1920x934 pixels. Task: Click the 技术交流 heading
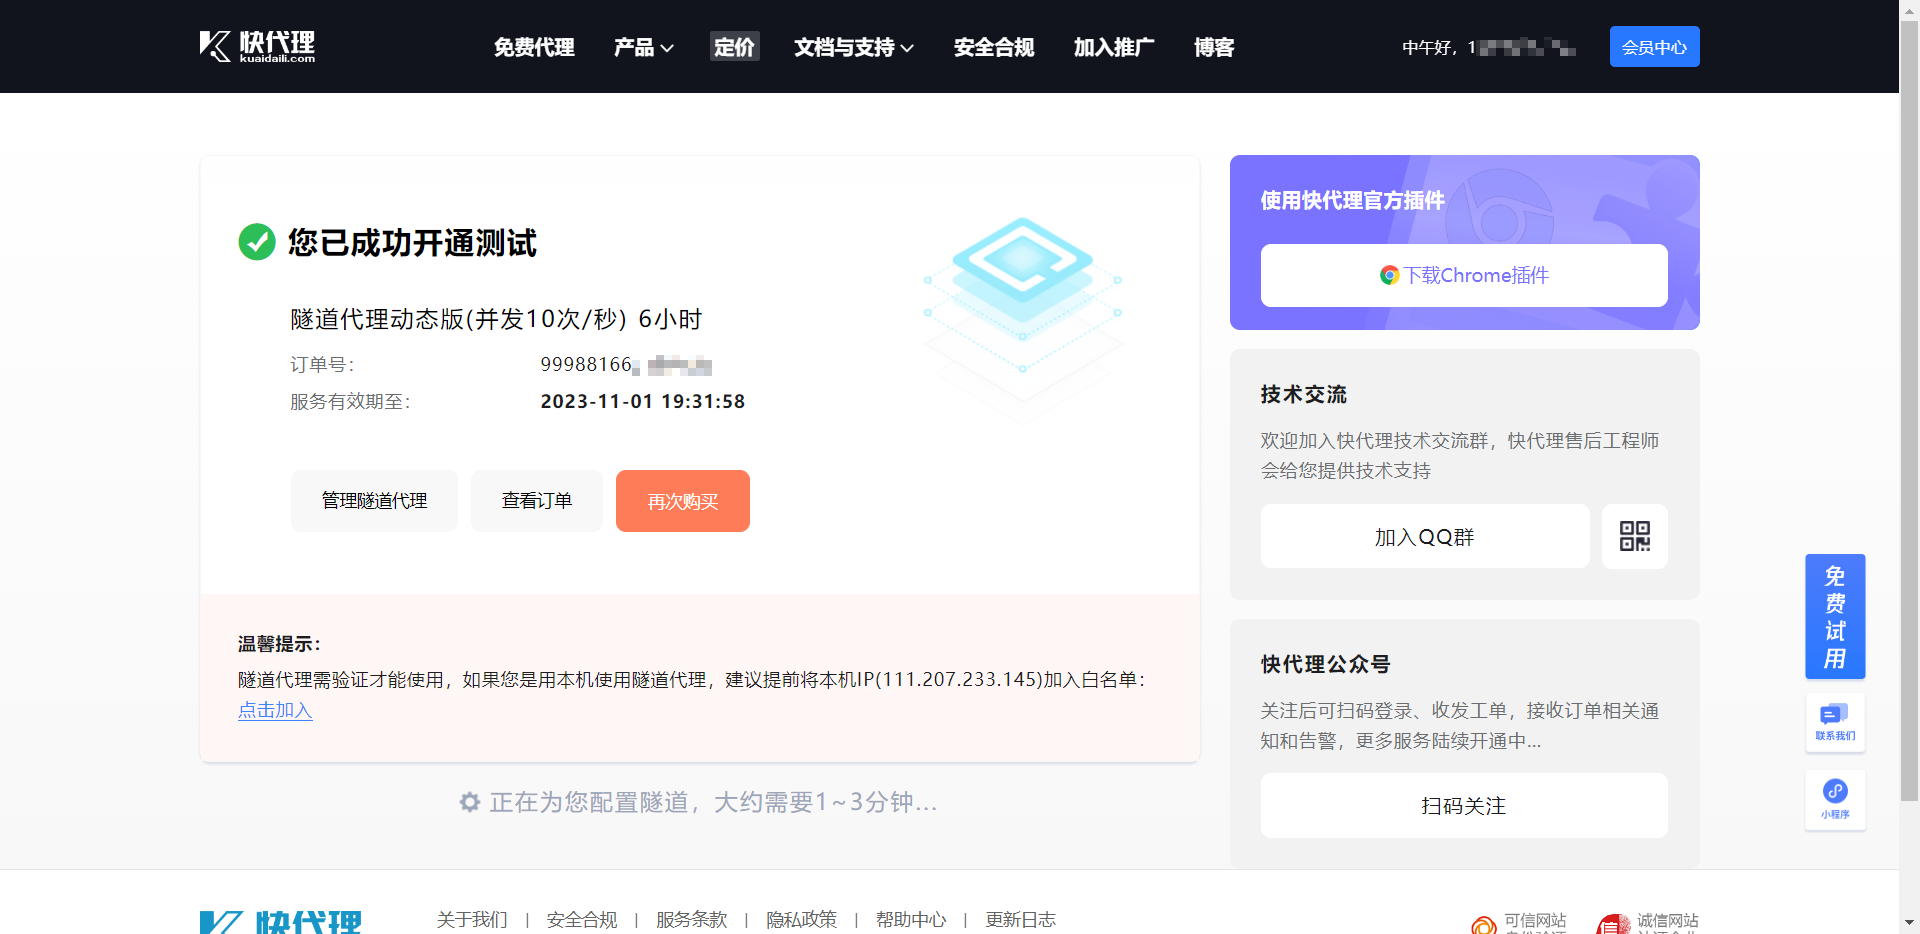click(1303, 394)
